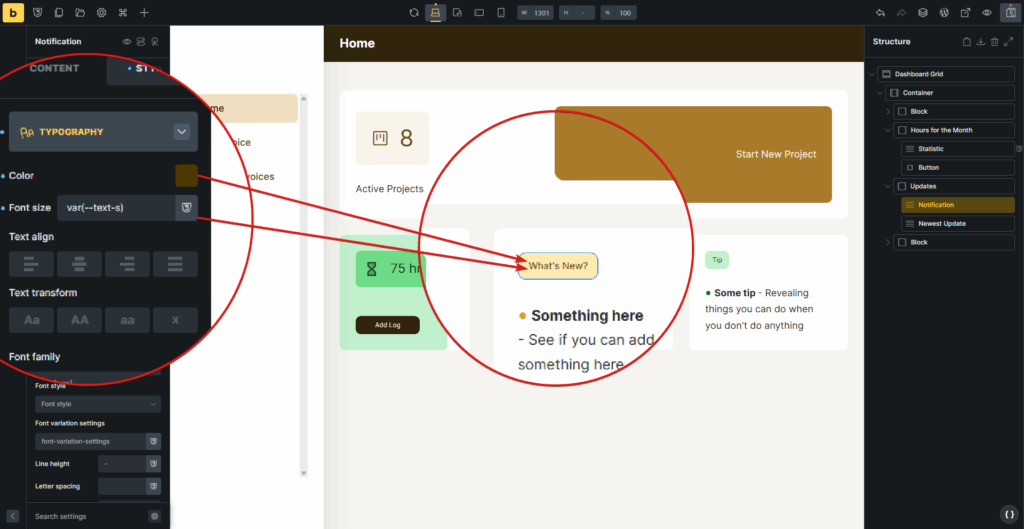The image size is (1024, 529).
Task: Toggle the structure layers icon
Action: [922, 12]
